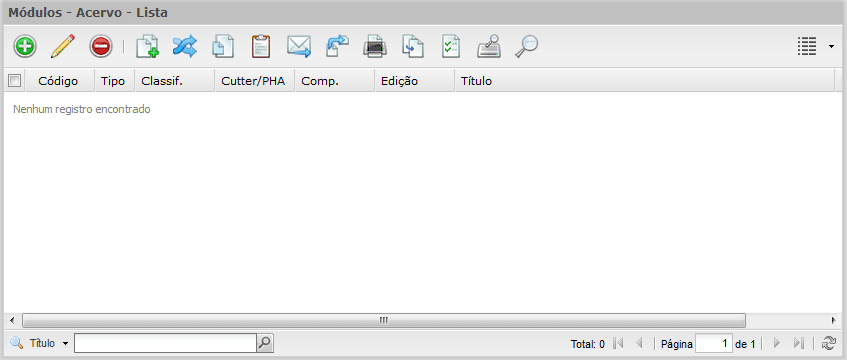The height and width of the screenshot is (360, 847).
Task: Click the green checklist document icon
Action: click(451, 46)
